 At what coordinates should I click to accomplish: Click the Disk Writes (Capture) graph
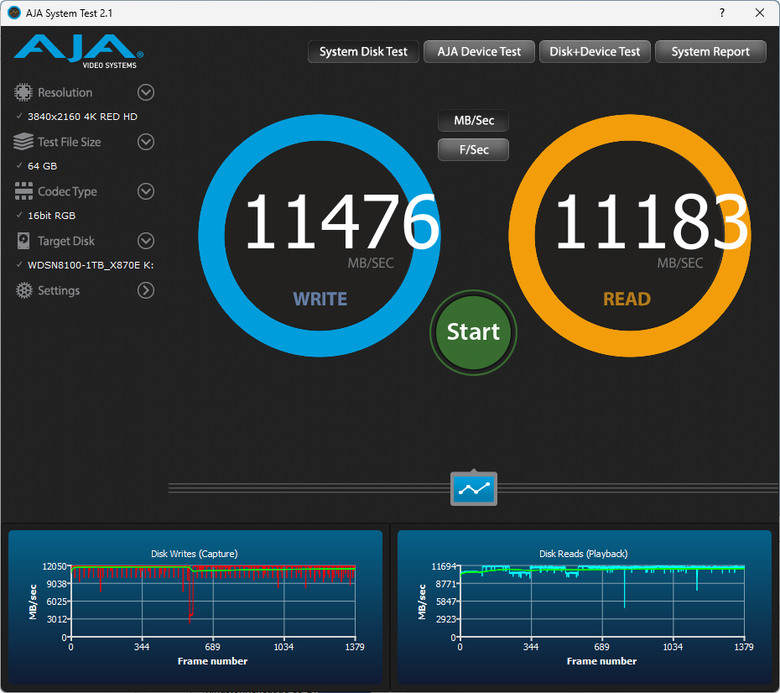195,606
